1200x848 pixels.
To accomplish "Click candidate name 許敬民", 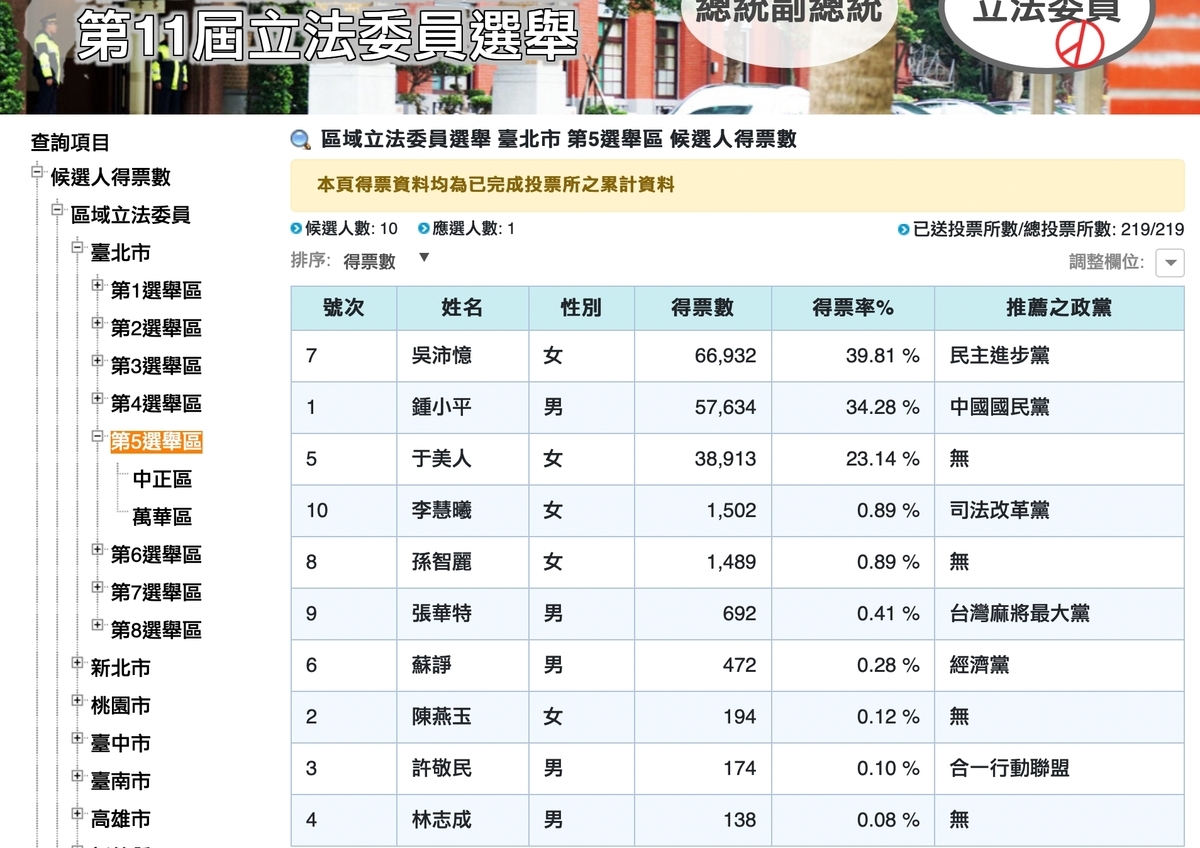I will click(441, 768).
